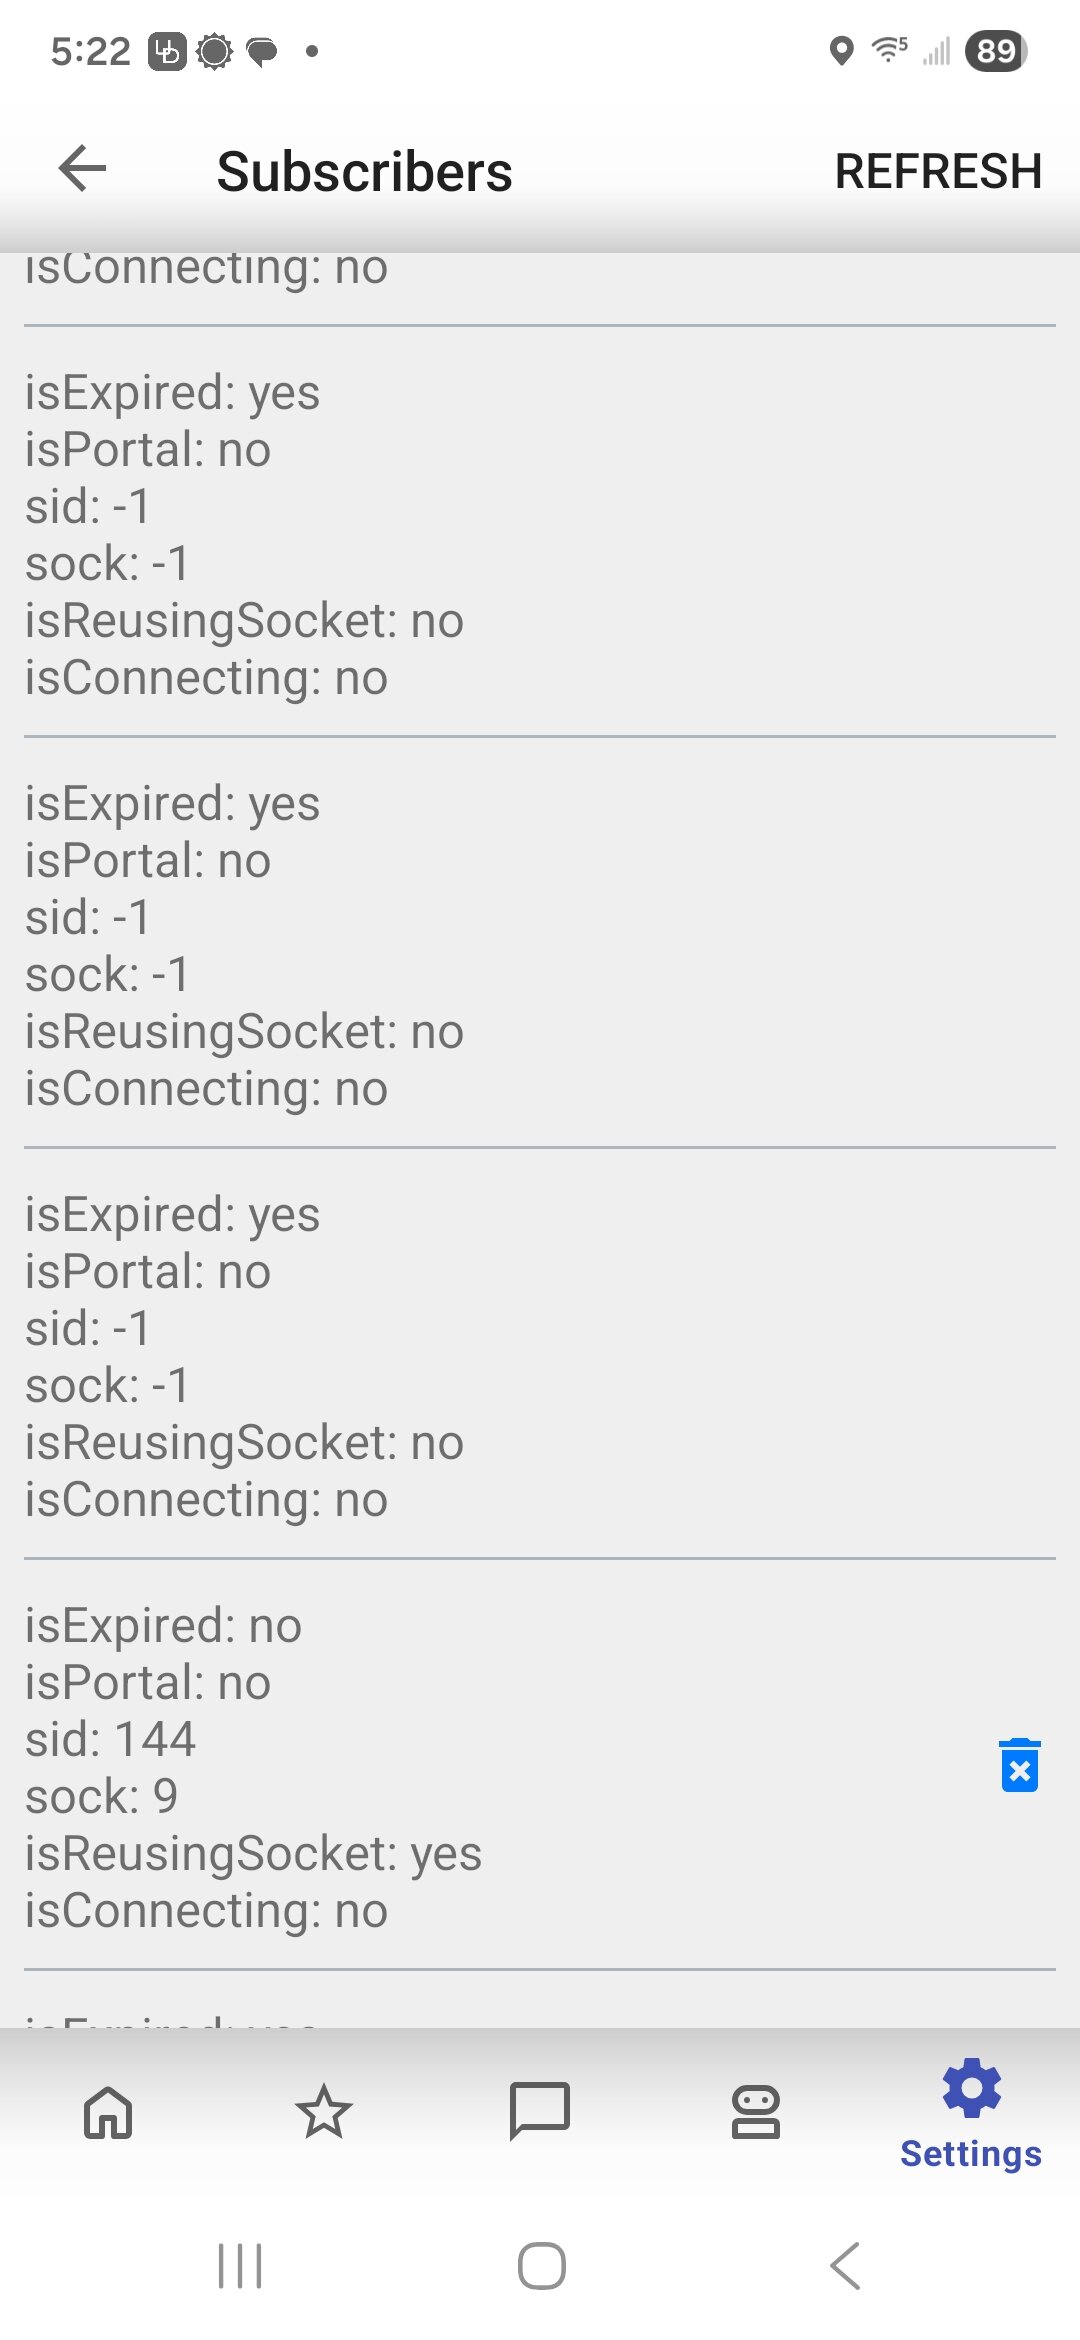Select the Settings tab

(971, 2114)
